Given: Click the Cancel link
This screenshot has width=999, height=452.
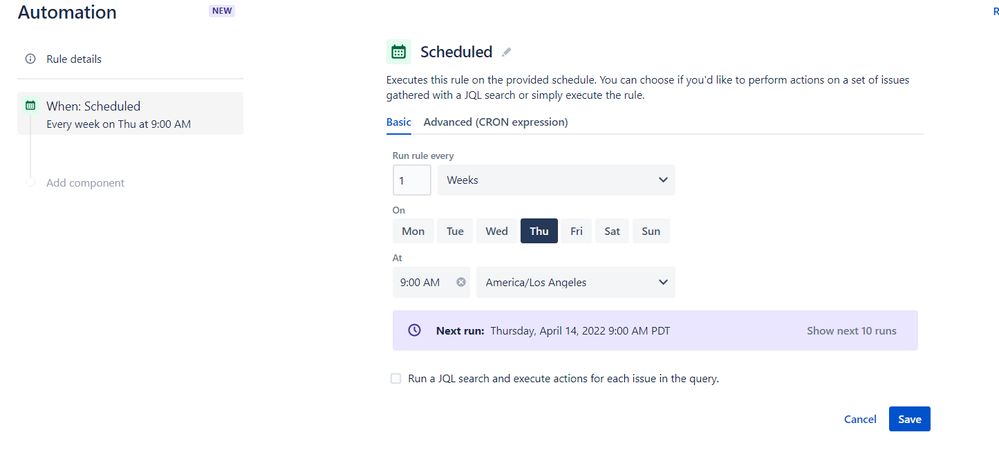Looking at the screenshot, I should click(x=860, y=419).
